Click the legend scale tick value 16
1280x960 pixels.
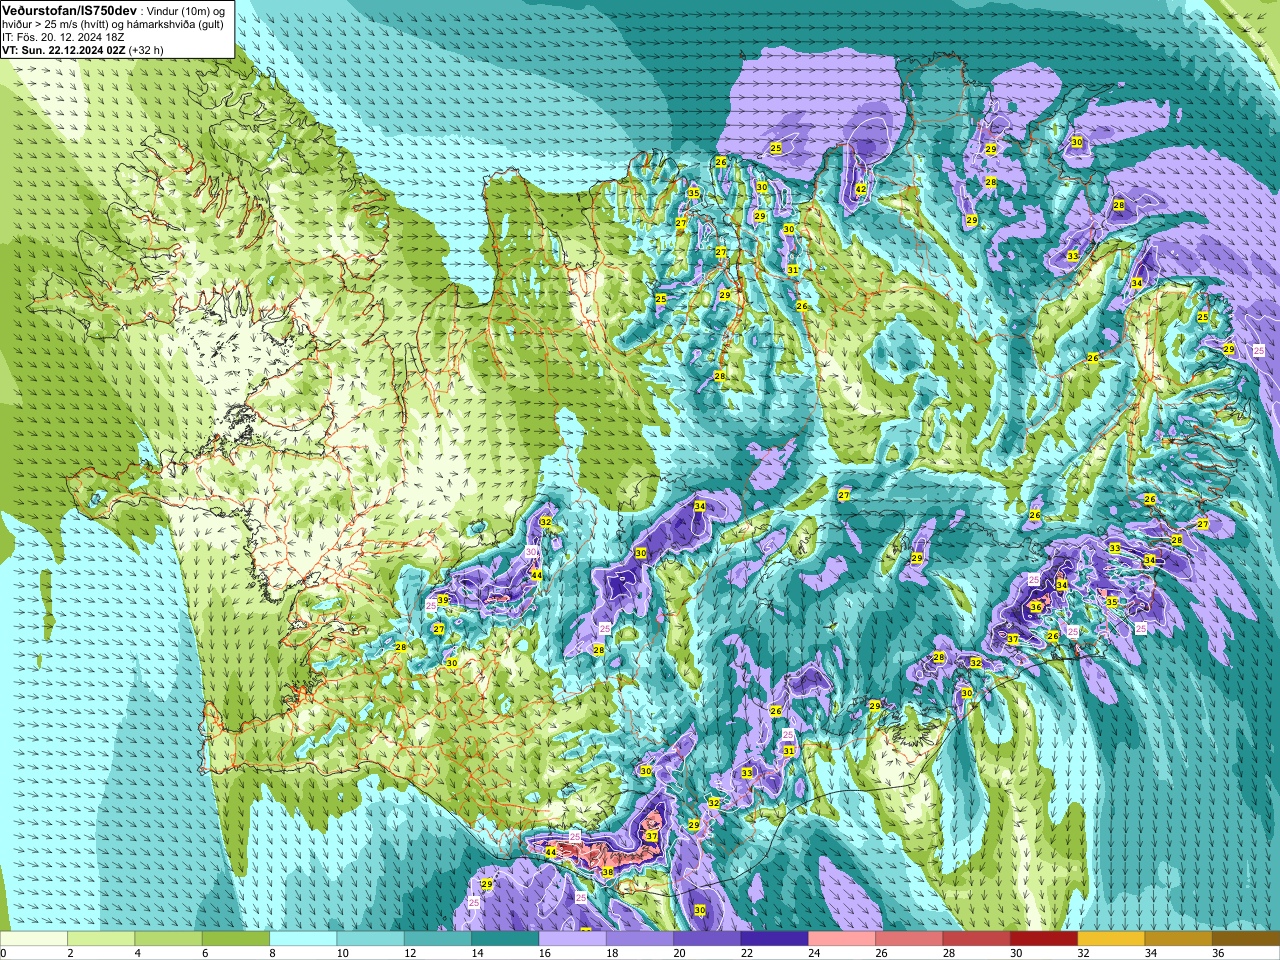(x=545, y=953)
